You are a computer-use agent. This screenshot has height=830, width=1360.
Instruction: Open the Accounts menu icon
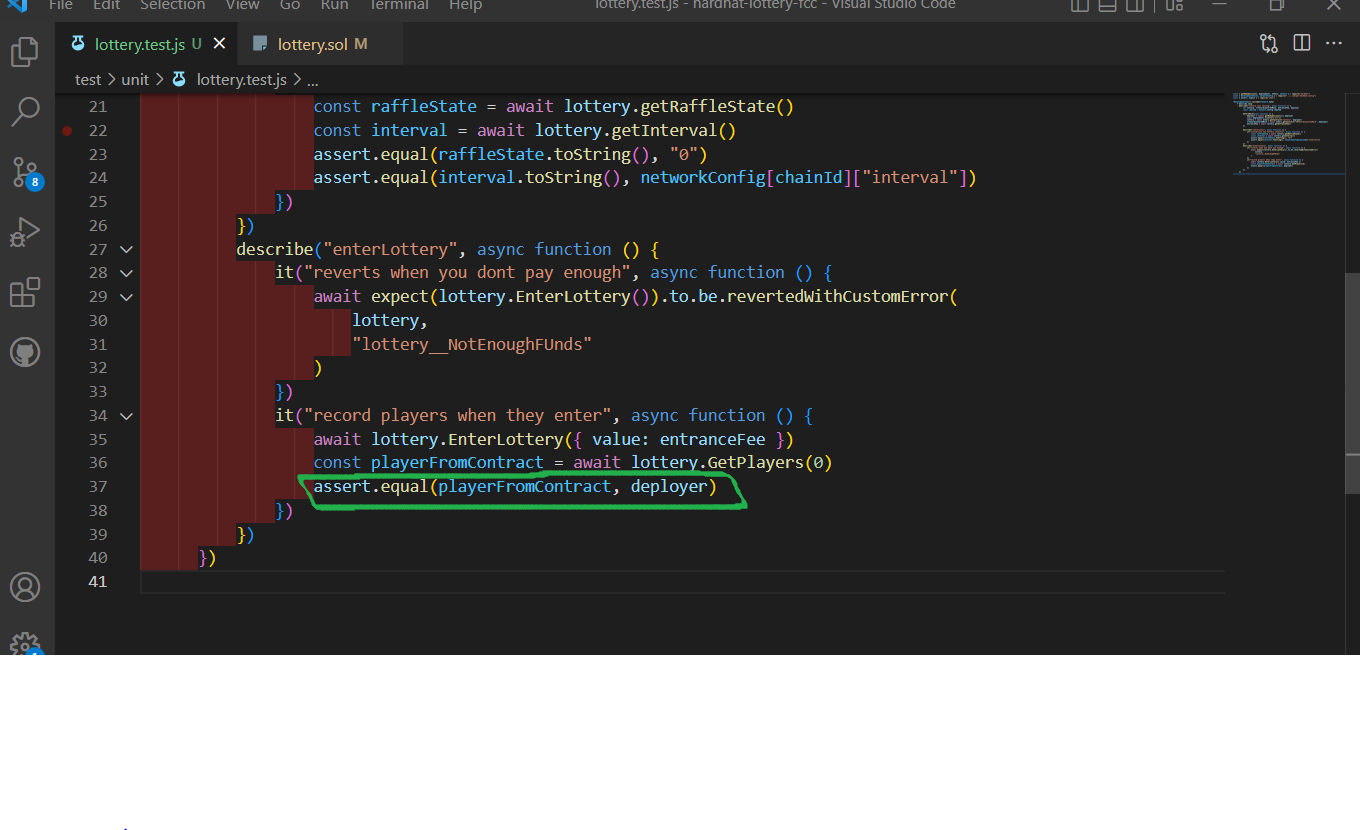(25, 587)
